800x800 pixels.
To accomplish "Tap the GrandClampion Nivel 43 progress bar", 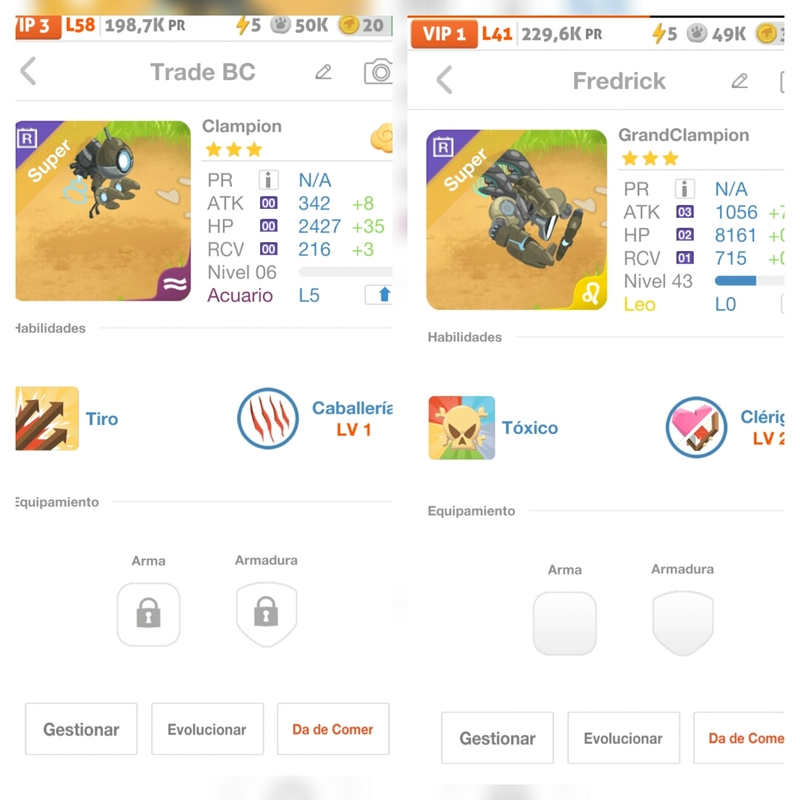I will tap(749, 281).
